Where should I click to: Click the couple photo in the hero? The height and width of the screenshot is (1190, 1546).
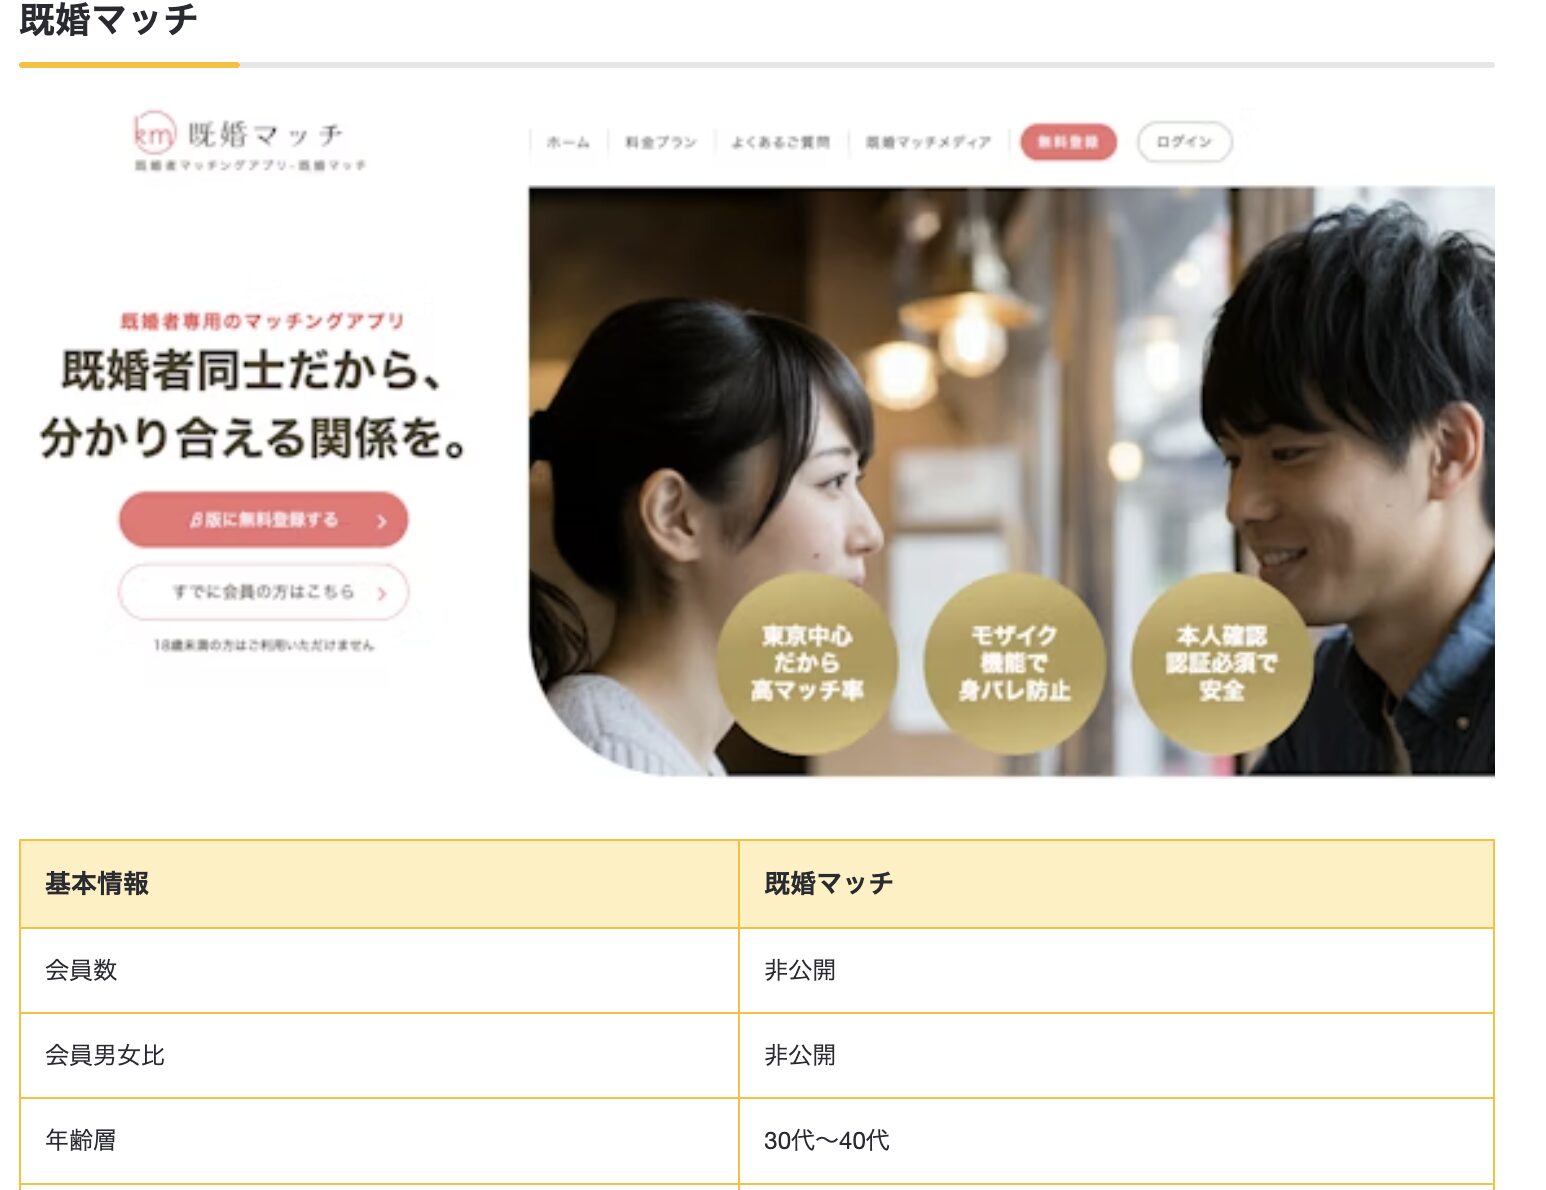(x=1011, y=481)
